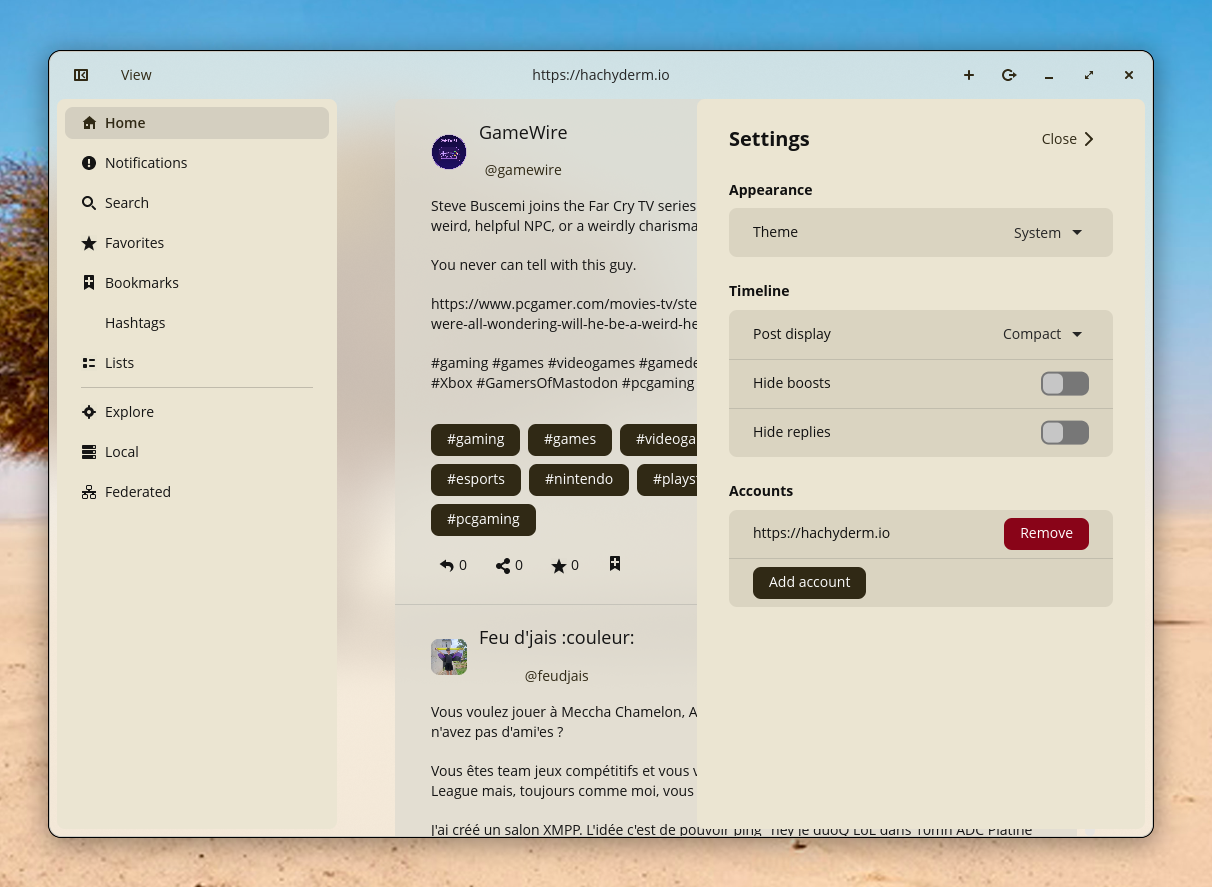This screenshot has width=1212, height=887.
Task: Click the GameWire display name
Action: click(x=523, y=133)
